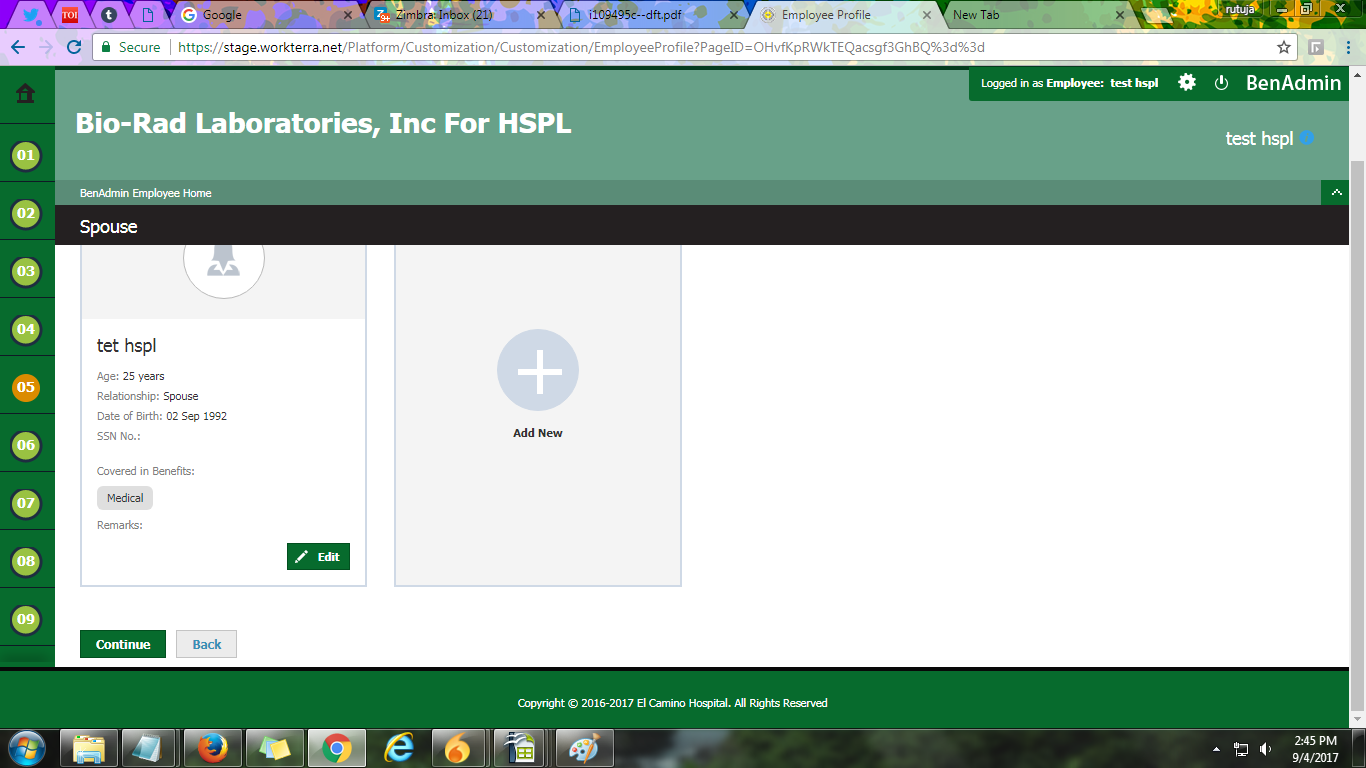
Task: Open step 07 in the sidebar
Action: 26,503
